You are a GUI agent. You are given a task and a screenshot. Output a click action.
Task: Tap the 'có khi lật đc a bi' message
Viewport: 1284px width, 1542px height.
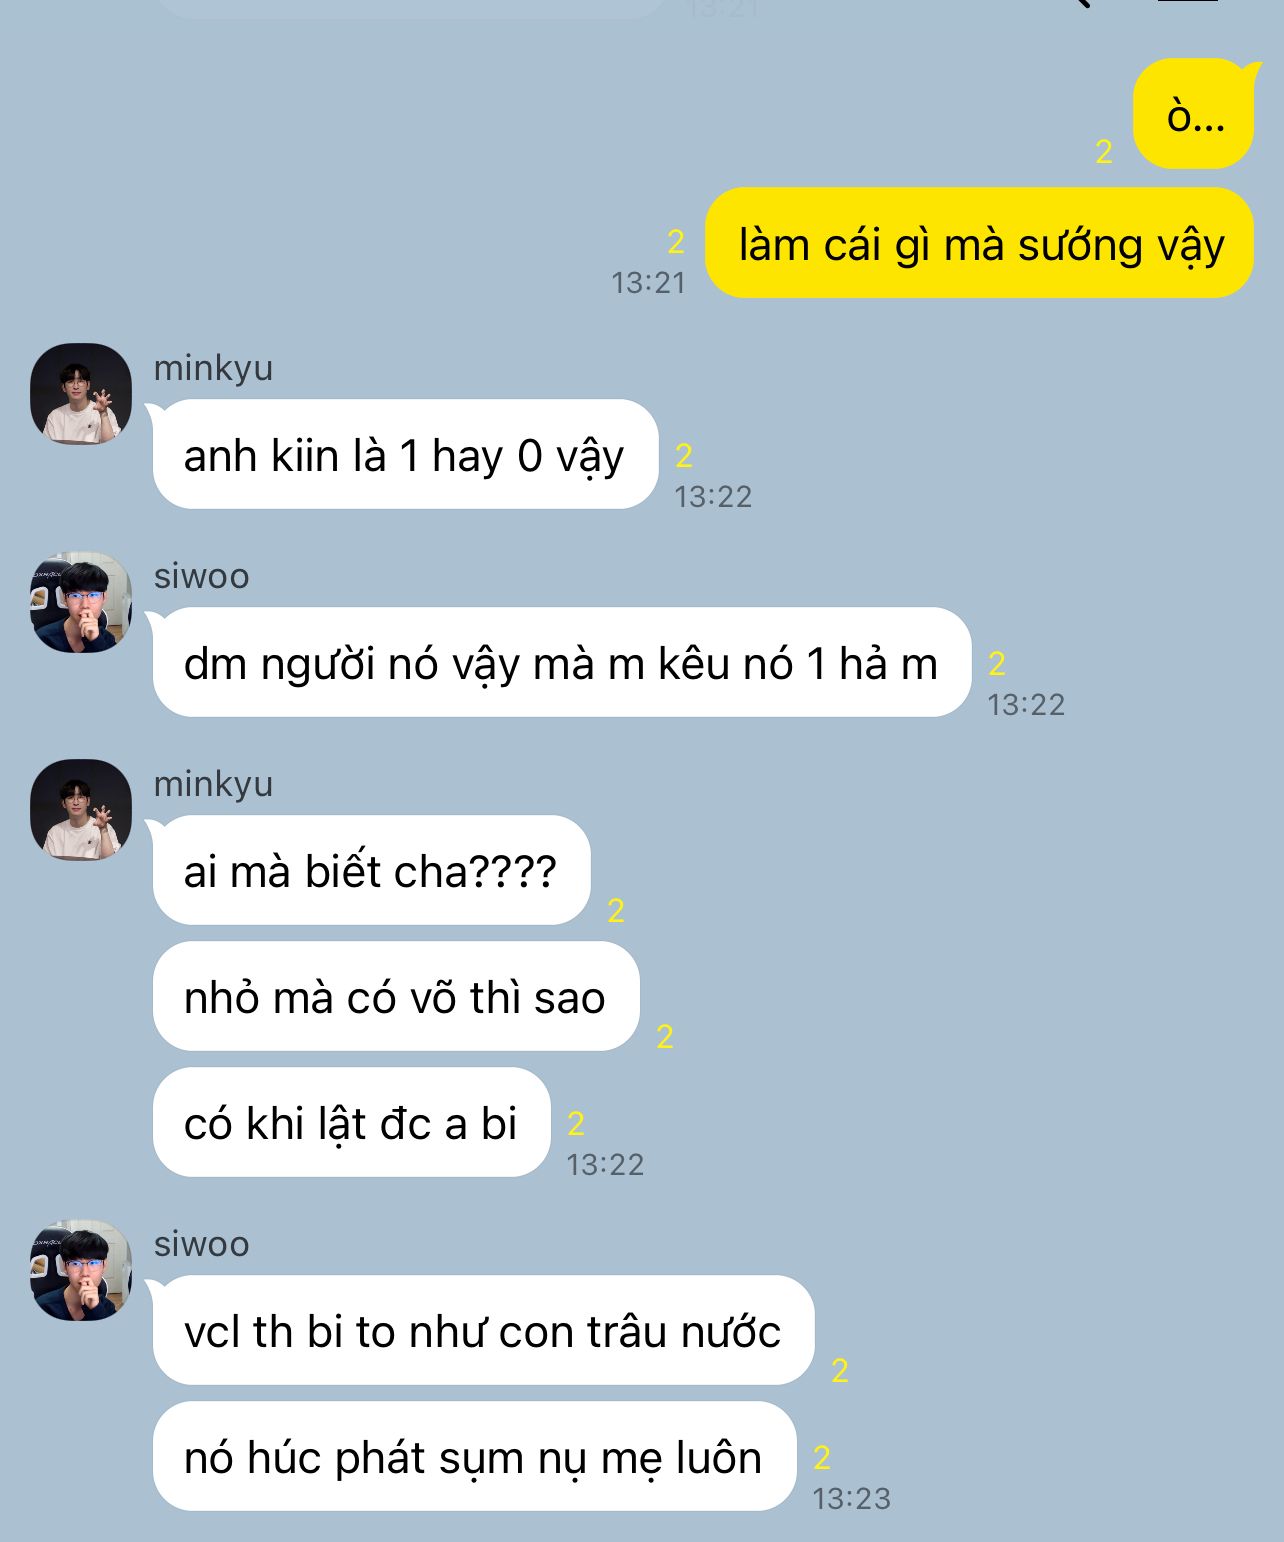[x=352, y=1122]
